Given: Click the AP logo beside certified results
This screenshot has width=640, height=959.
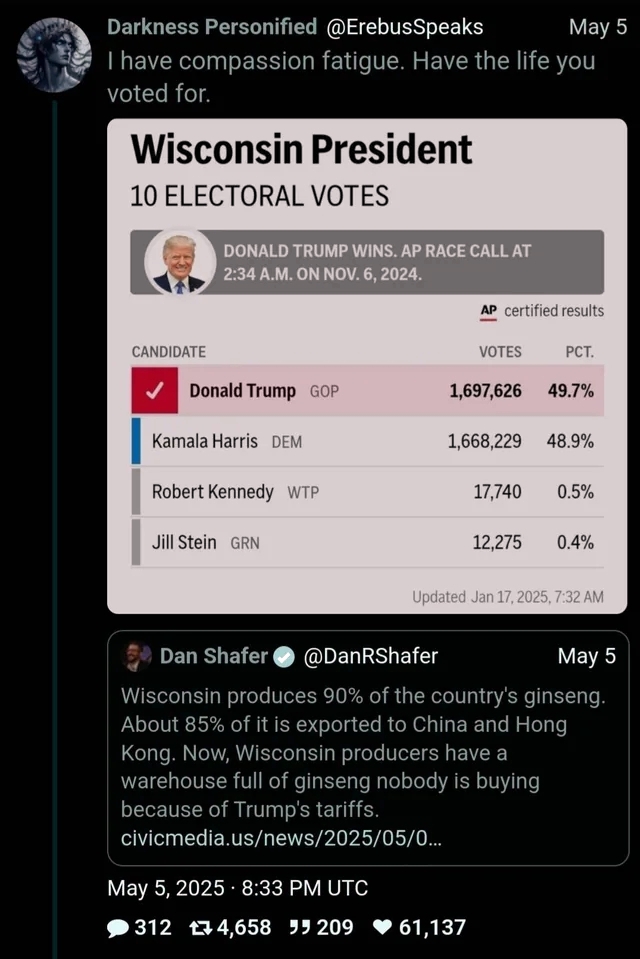Looking at the screenshot, I should pos(488,311).
